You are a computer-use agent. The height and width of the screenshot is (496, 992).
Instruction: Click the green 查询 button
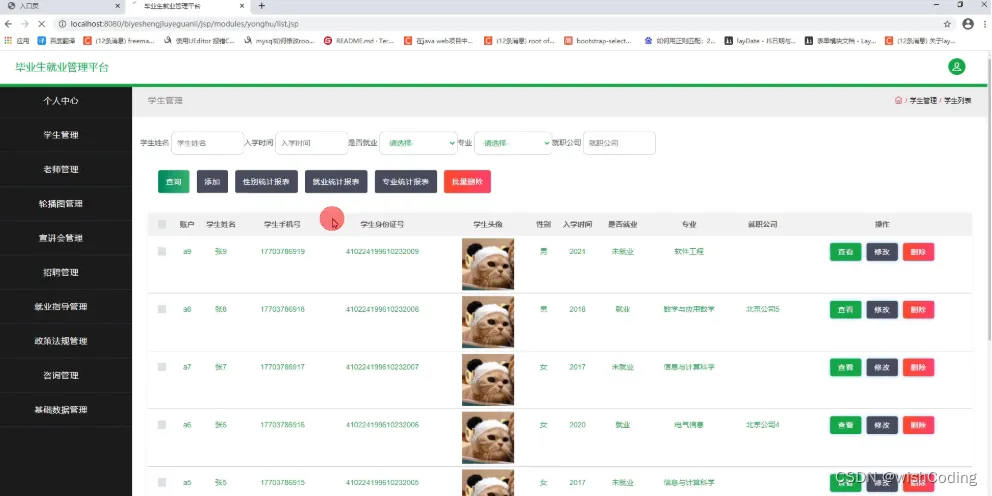(x=173, y=182)
